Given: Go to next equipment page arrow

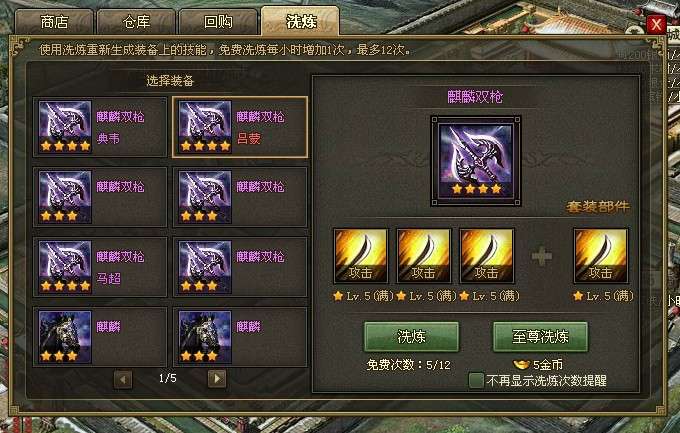Looking at the screenshot, I should (x=217, y=379).
